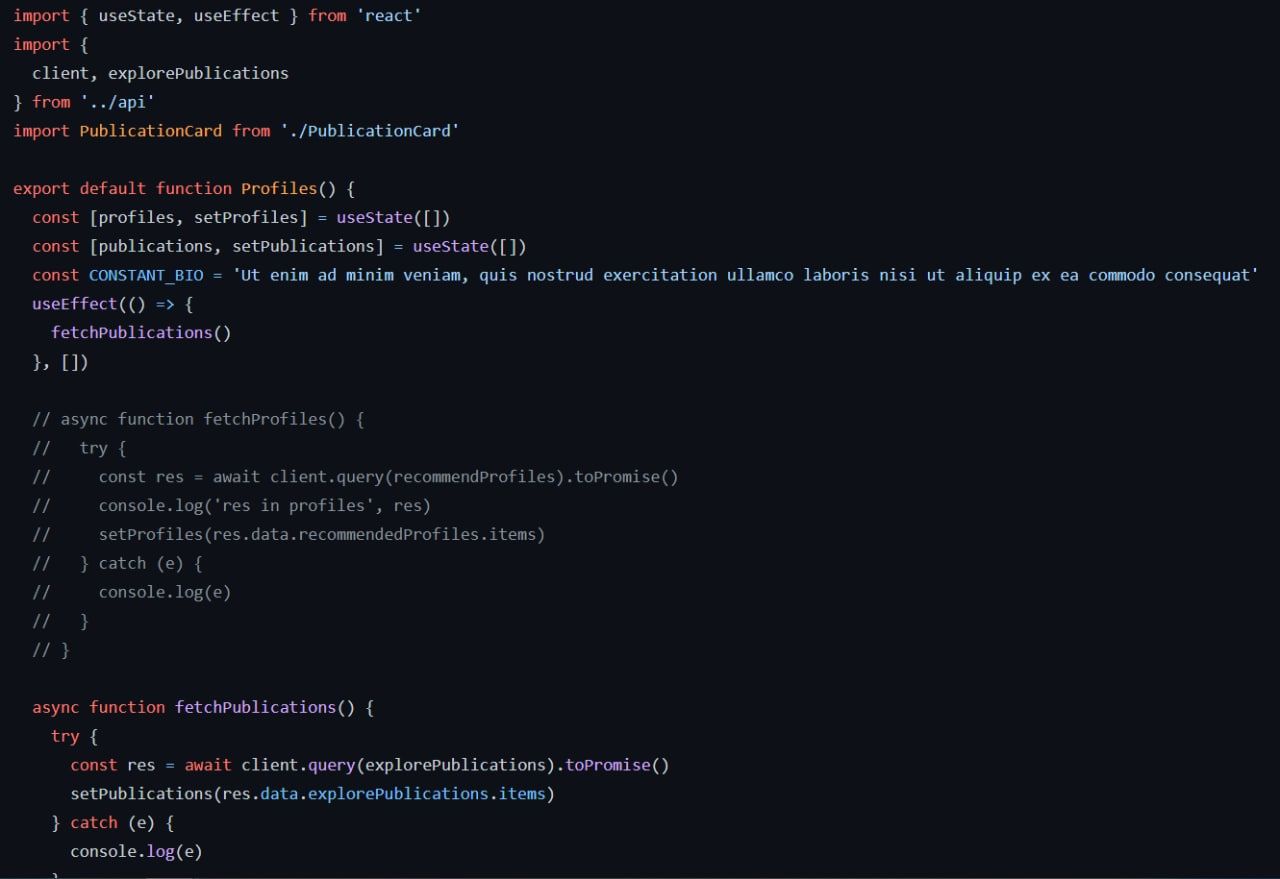This screenshot has width=1280, height=879.
Task: Click commented 'client.query(recommendProfiles)' line
Action: click(x=355, y=477)
